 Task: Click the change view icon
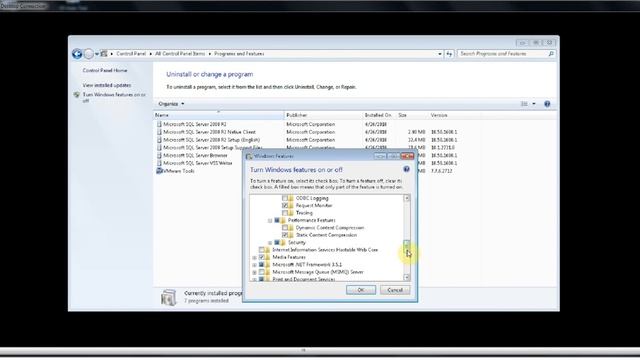pos(524,104)
